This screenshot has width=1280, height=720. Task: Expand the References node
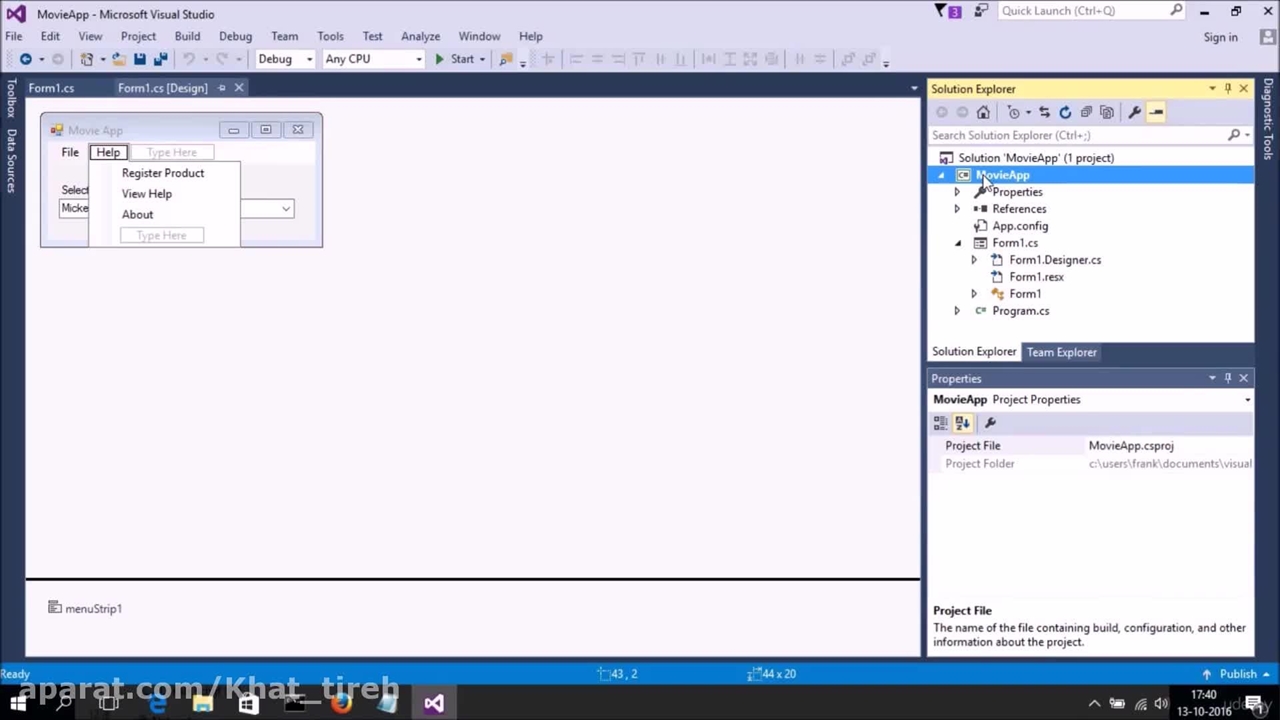click(957, 209)
